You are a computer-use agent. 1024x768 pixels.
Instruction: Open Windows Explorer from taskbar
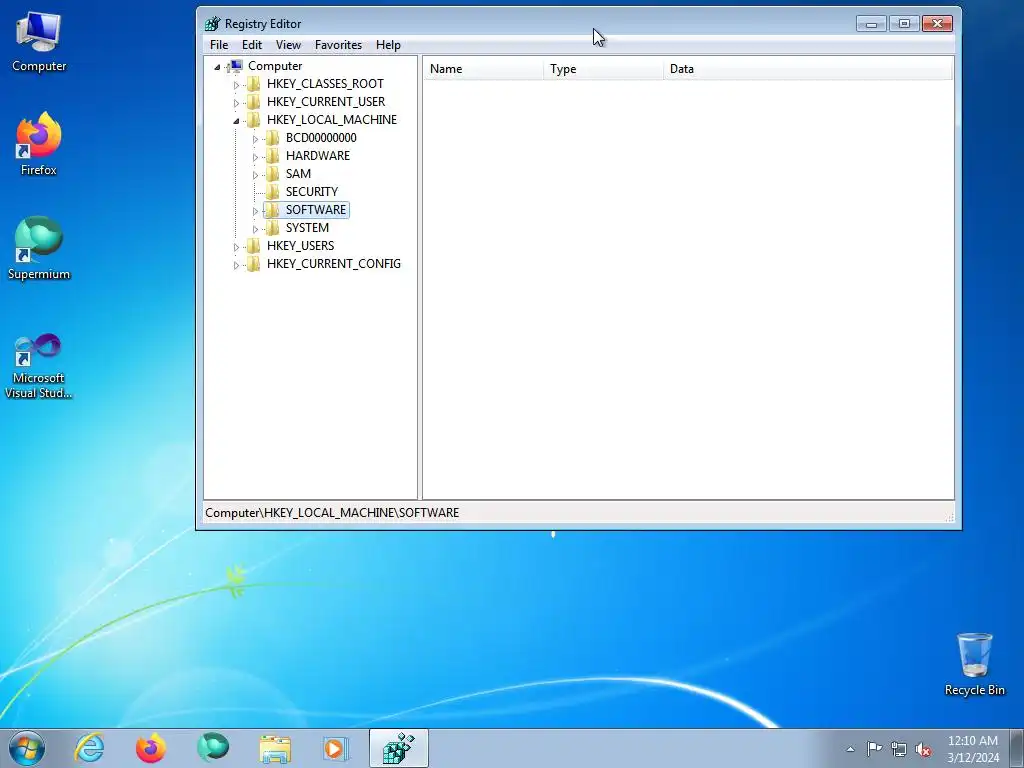tap(275, 748)
